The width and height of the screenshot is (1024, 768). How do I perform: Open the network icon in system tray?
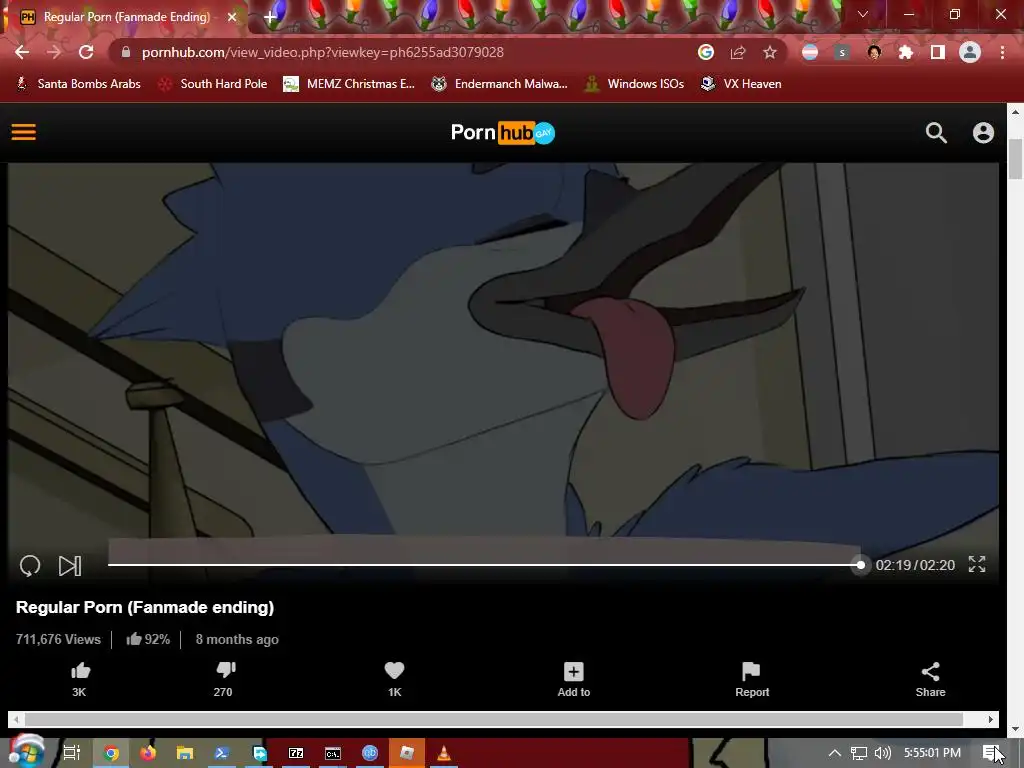[x=859, y=753]
